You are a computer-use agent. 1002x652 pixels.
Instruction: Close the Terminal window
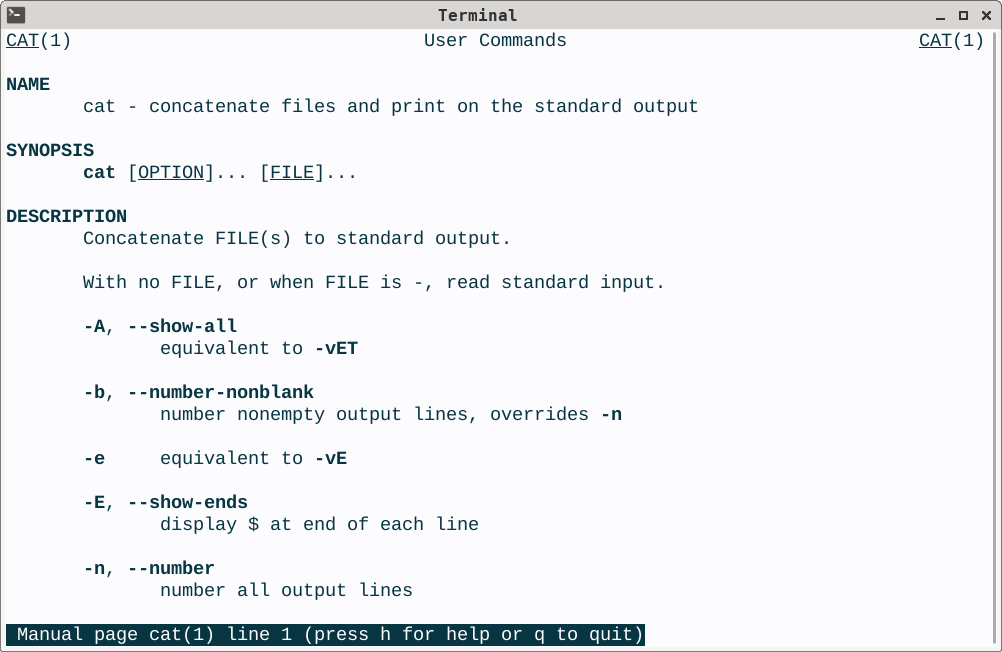click(x=986, y=15)
